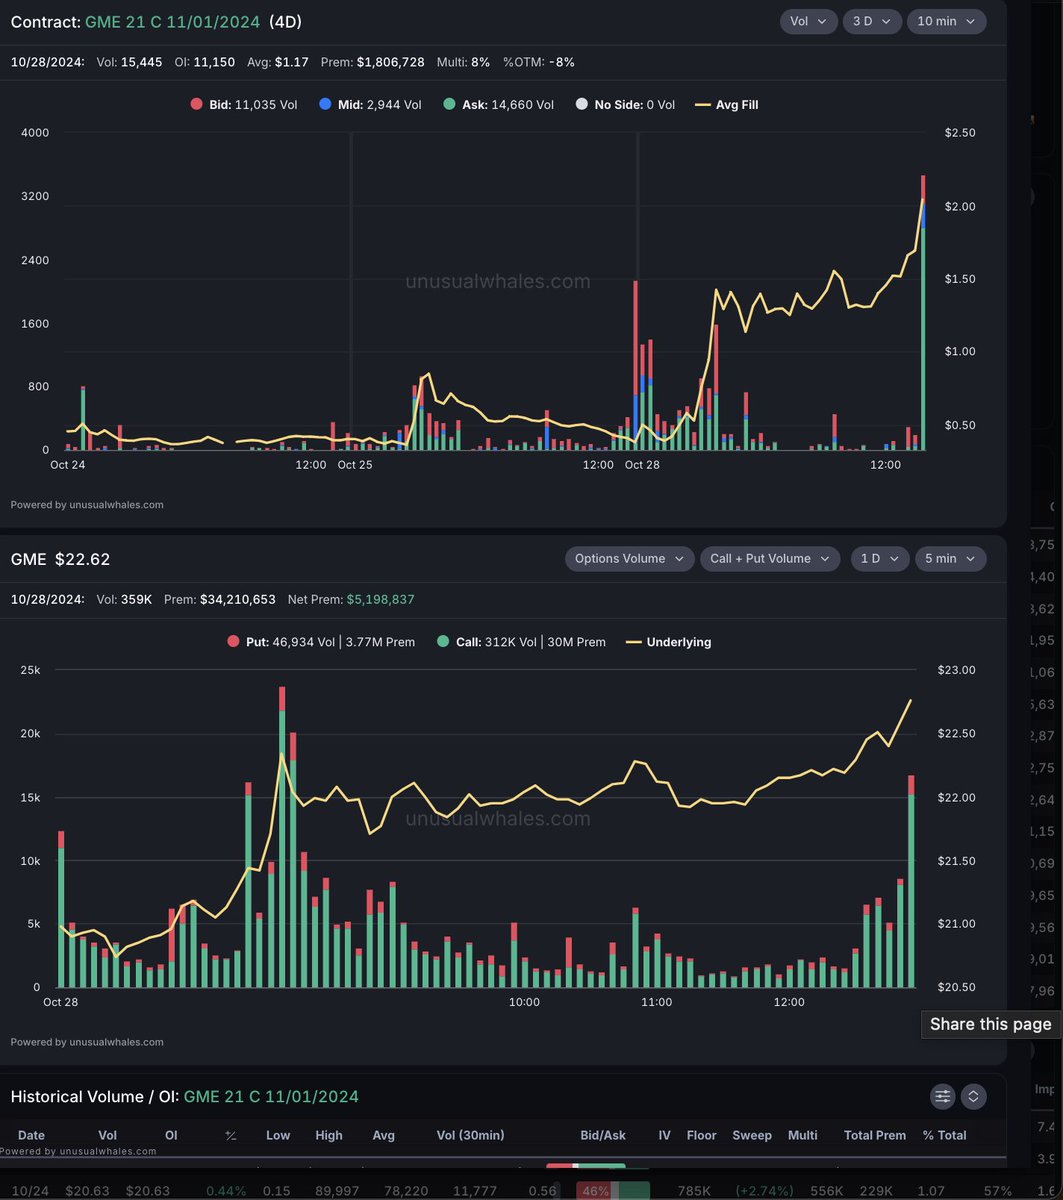Open the Vol dropdown on contract chart
The height and width of the screenshot is (1200, 1063).
[x=808, y=21]
